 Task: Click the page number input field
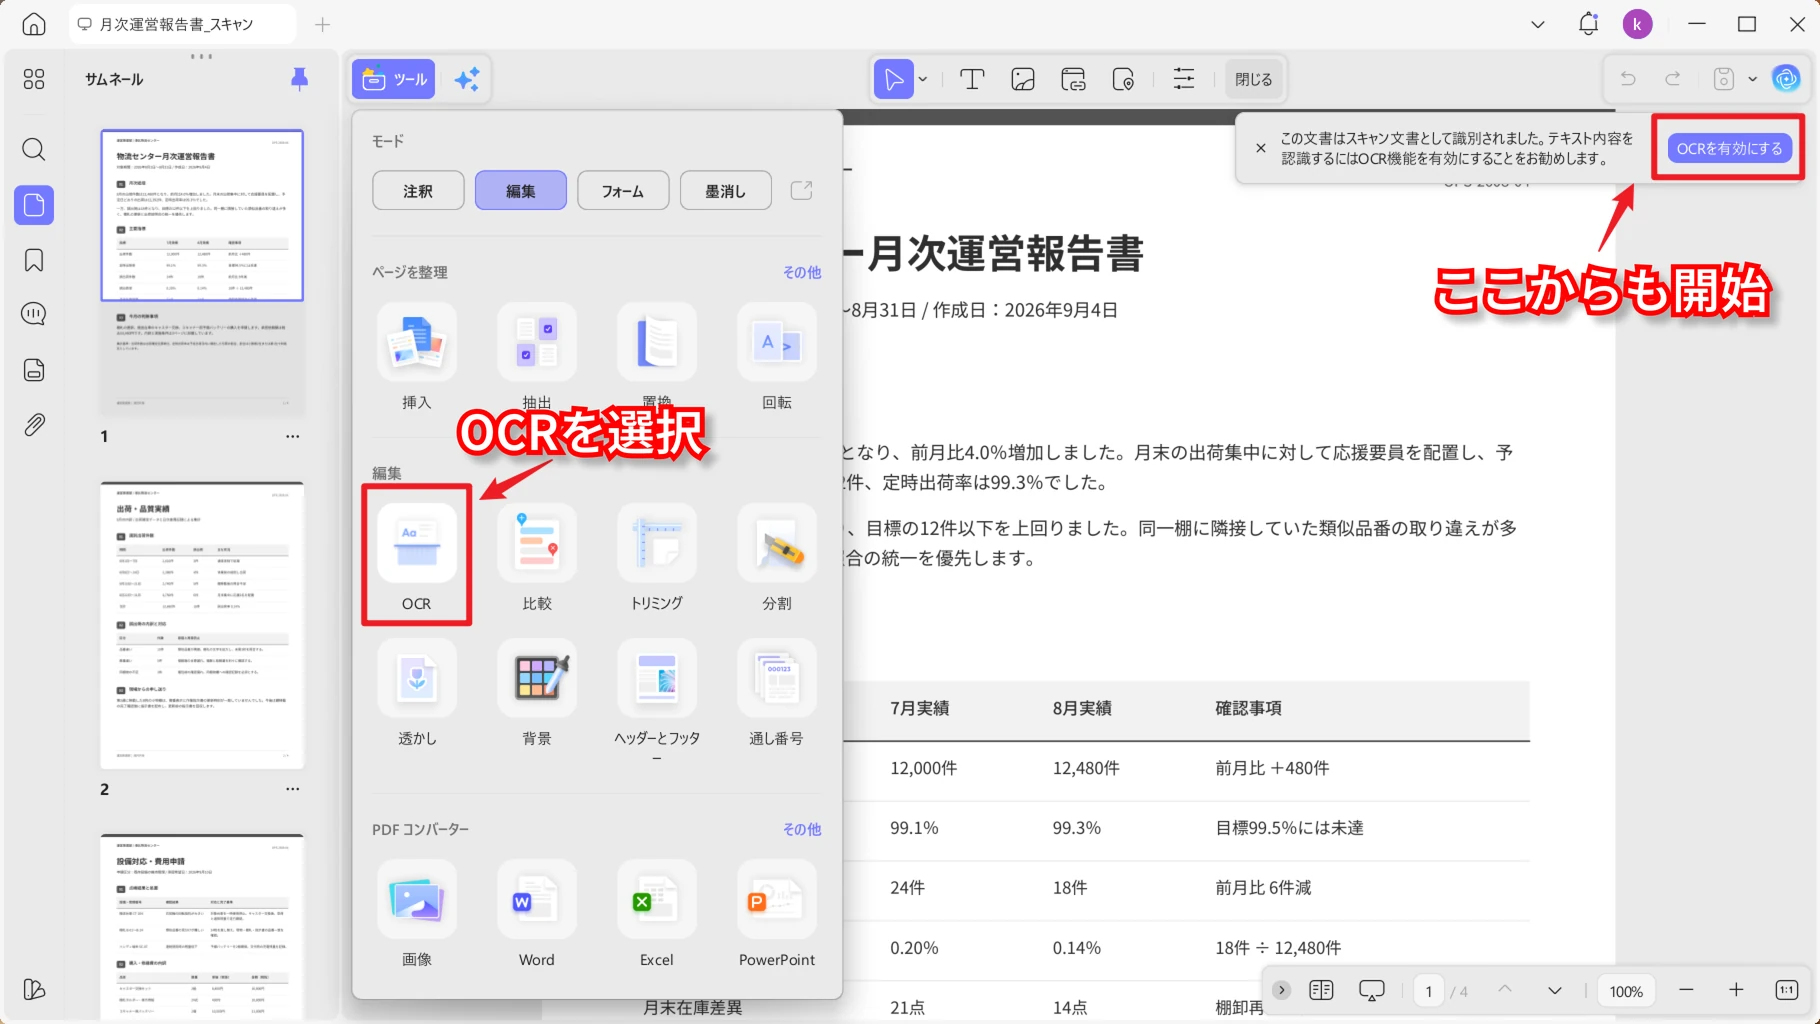pyautogui.click(x=1428, y=991)
